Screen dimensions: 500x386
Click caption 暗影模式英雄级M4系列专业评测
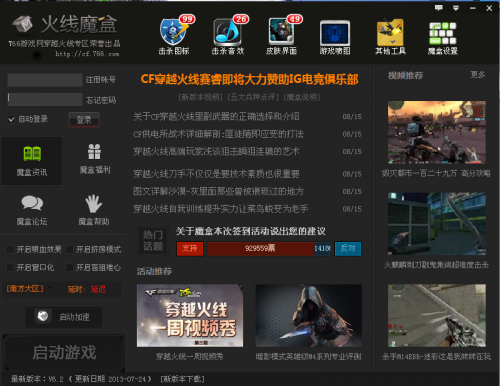308,357
